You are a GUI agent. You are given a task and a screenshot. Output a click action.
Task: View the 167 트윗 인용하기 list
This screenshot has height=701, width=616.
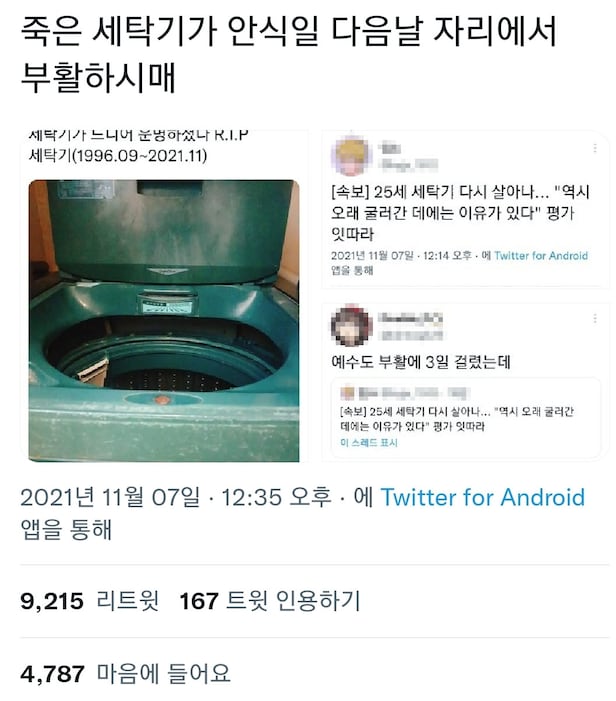[270, 600]
